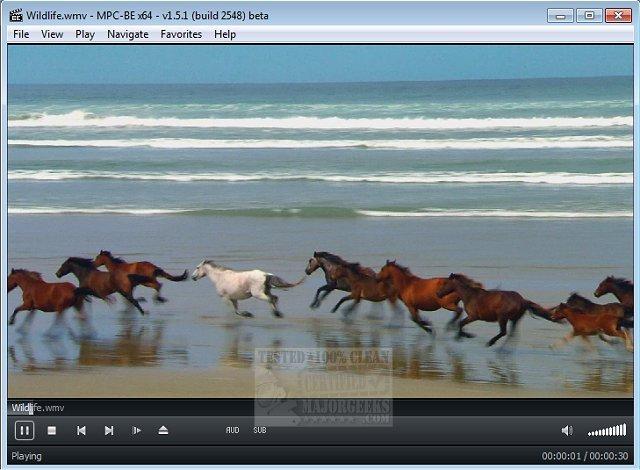Click the frame step icon
This screenshot has width=640, height=470.
pyautogui.click(x=136, y=430)
